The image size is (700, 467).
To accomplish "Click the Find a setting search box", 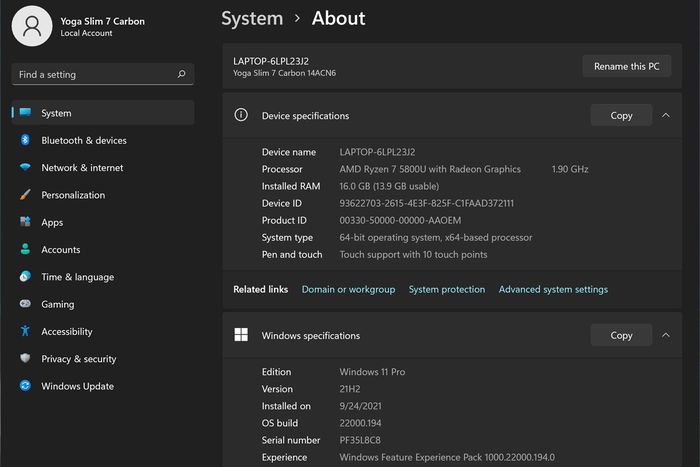I will pos(103,74).
